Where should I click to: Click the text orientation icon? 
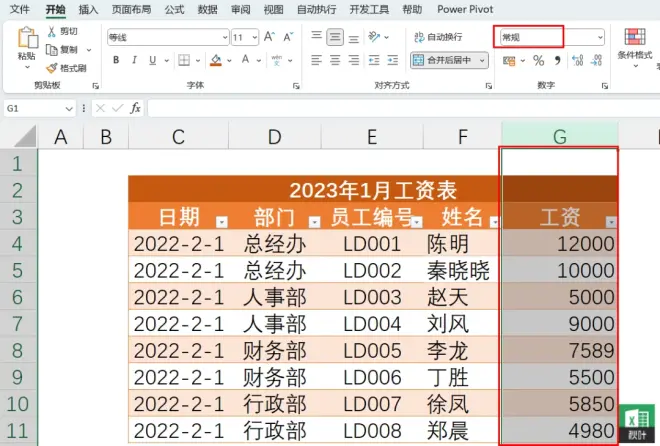point(374,37)
